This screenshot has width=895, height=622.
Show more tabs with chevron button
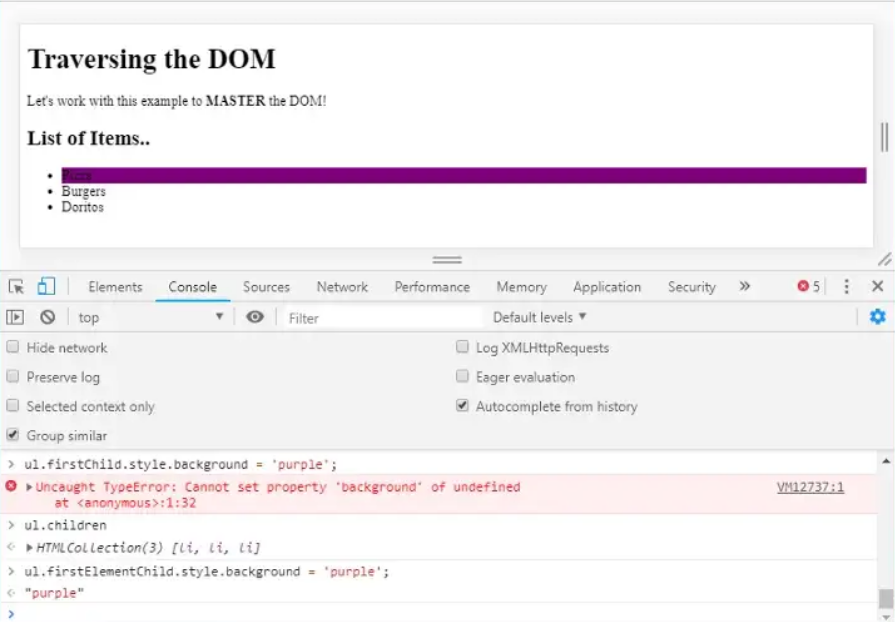click(744, 287)
